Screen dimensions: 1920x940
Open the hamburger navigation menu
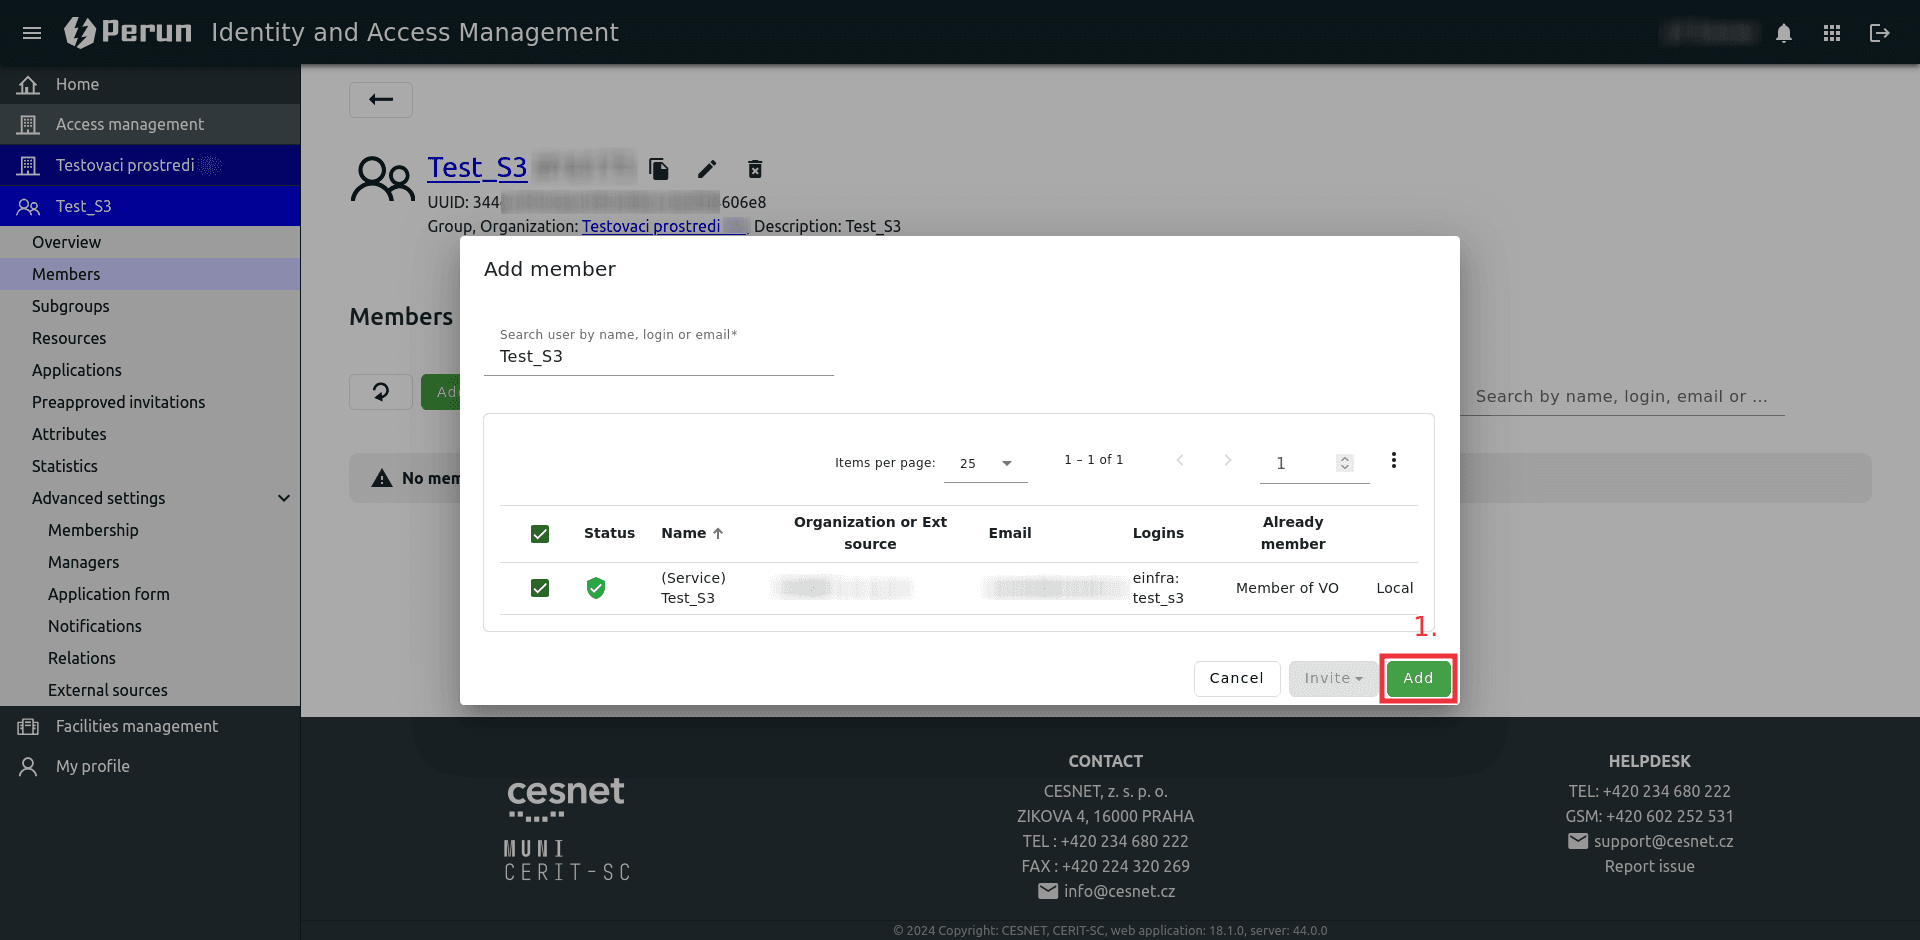click(x=32, y=33)
